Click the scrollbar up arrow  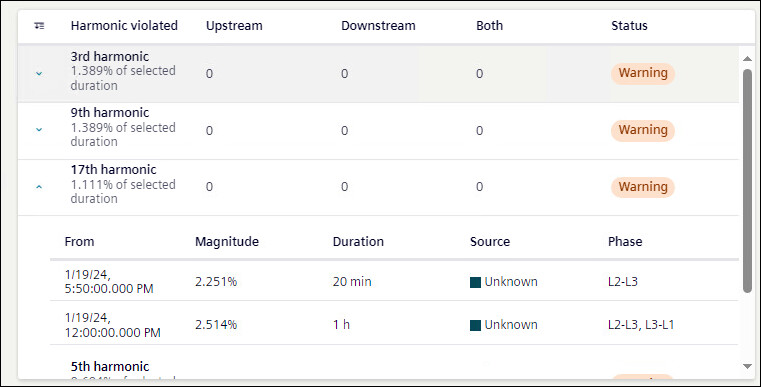click(747, 59)
